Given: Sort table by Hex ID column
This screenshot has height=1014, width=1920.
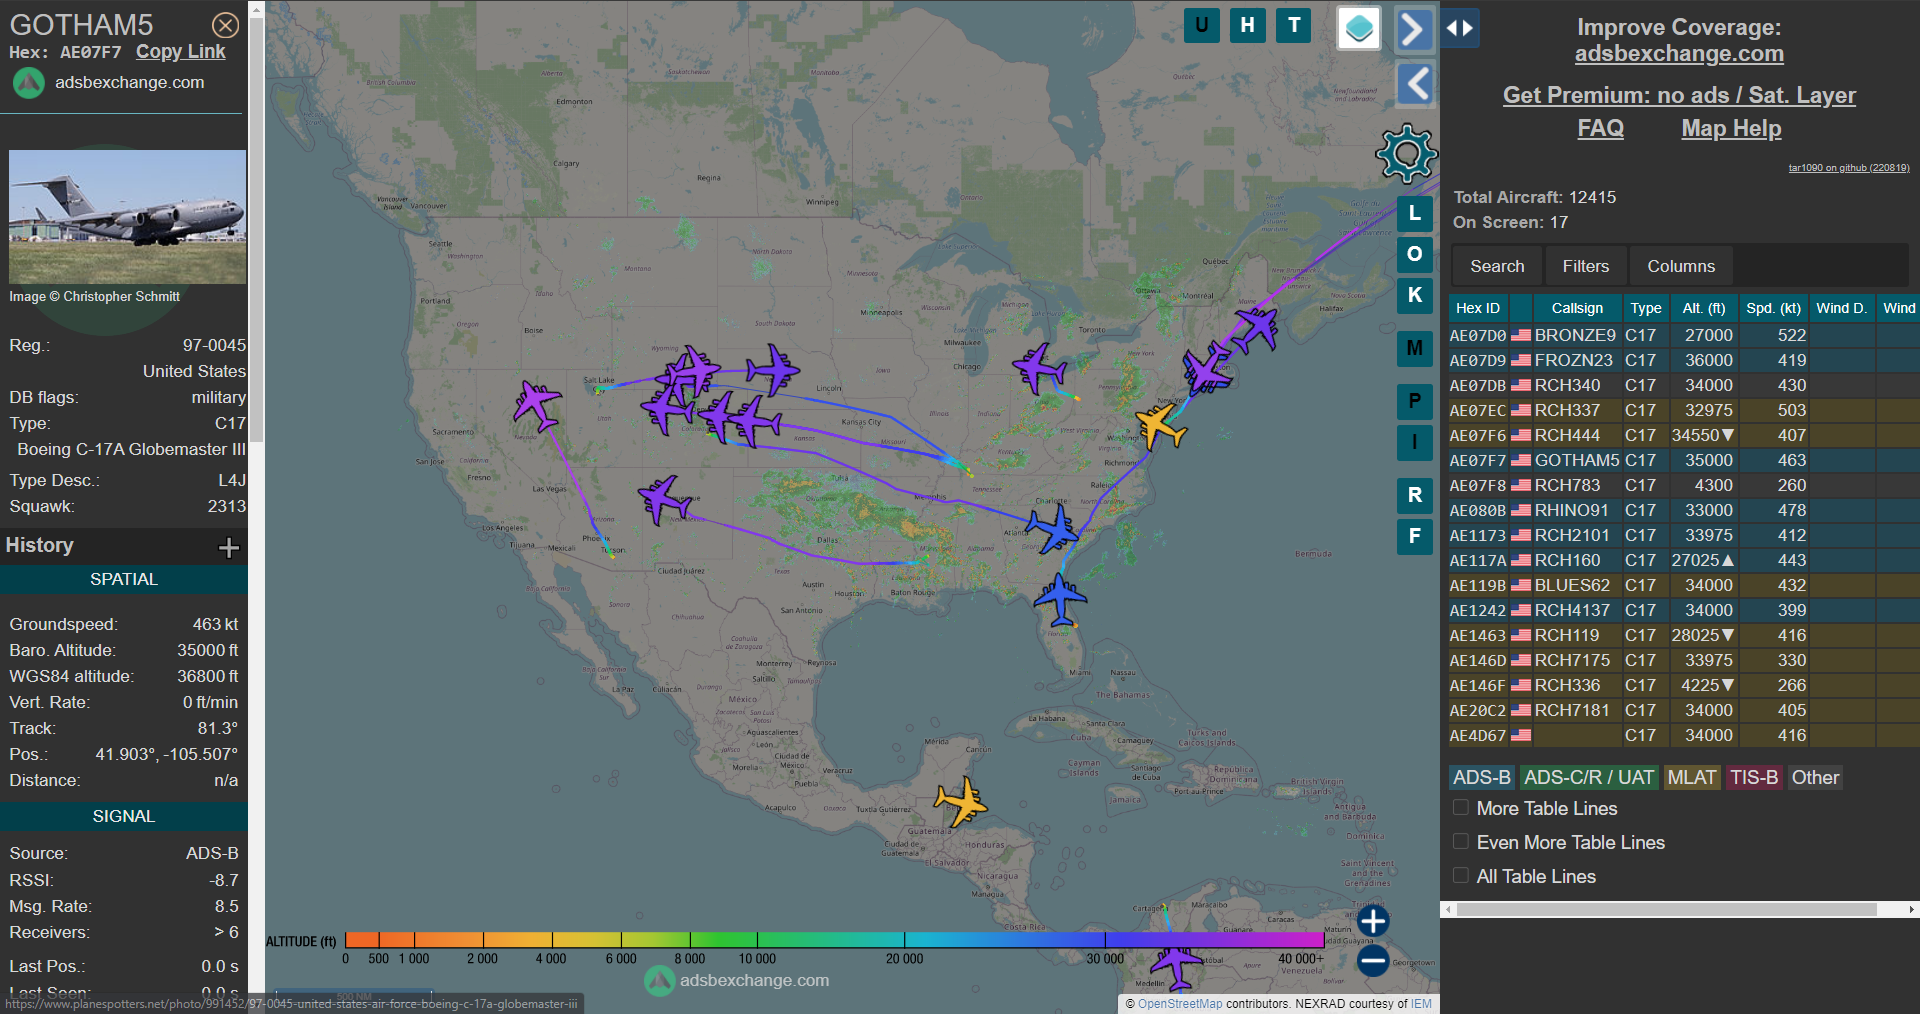Looking at the screenshot, I should [x=1478, y=308].
